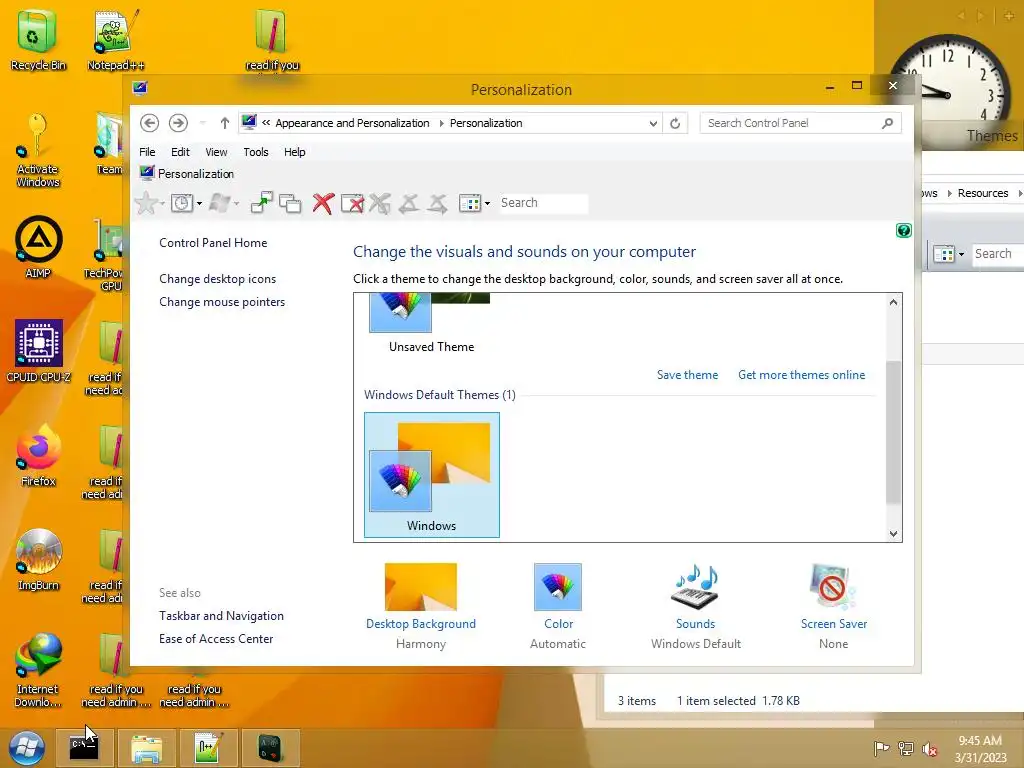Click the theme list scroll up arrow
Viewport: 1024px width, 768px height.
[x=893, y=302]
